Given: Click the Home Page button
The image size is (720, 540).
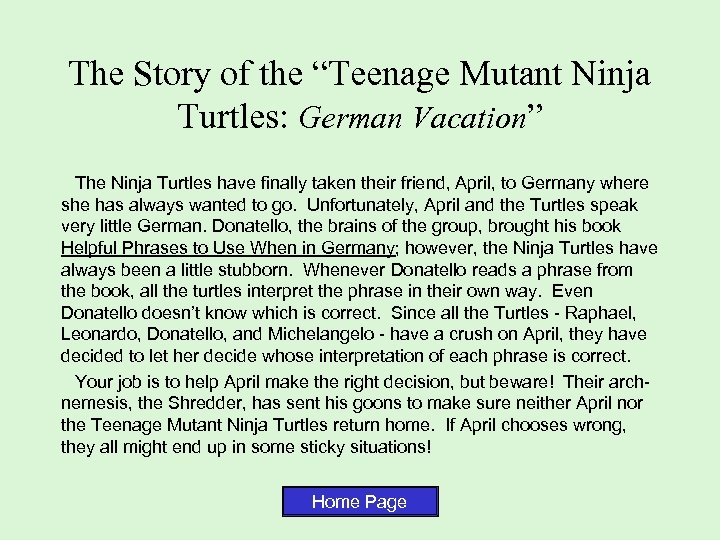Looking at the screenshot, I should (x=360, y=502).
